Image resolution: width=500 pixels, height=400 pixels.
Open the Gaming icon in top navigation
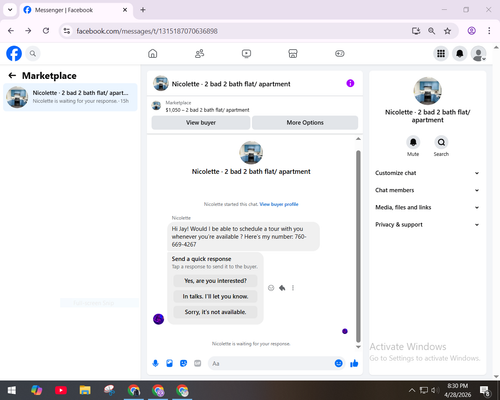340,53
